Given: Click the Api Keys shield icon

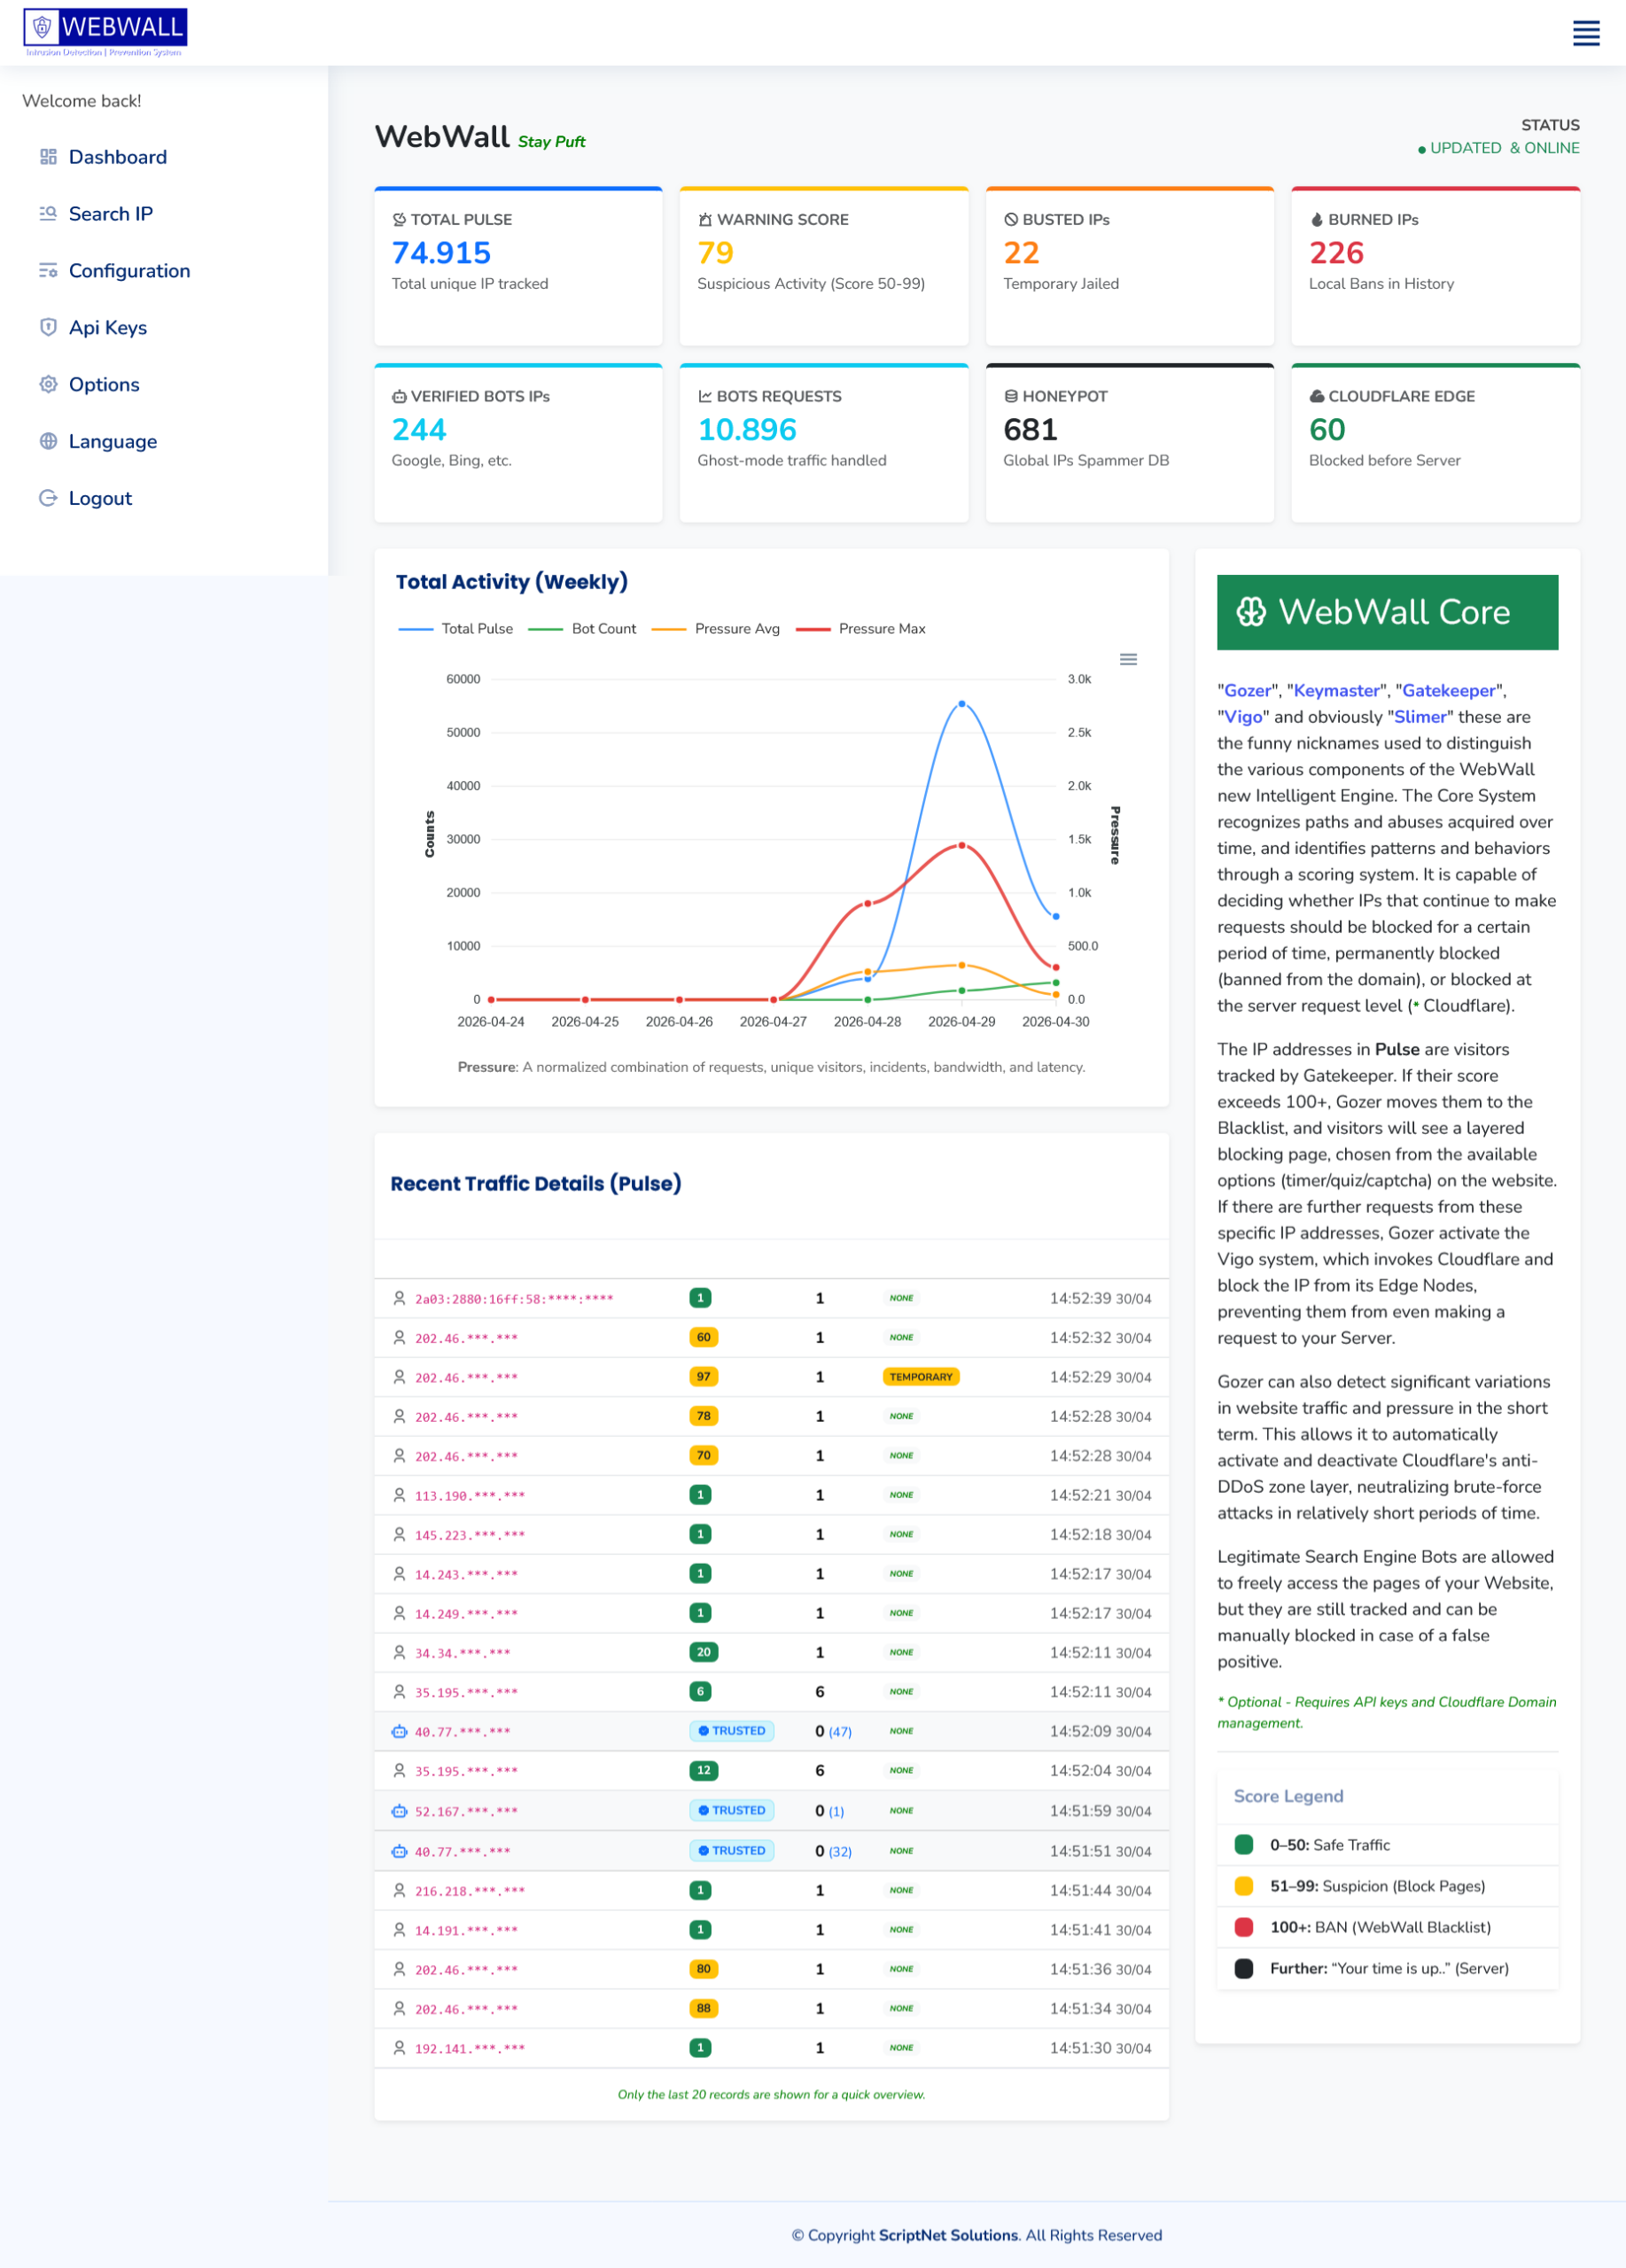Looking at the screenshot, I should 48,327.
